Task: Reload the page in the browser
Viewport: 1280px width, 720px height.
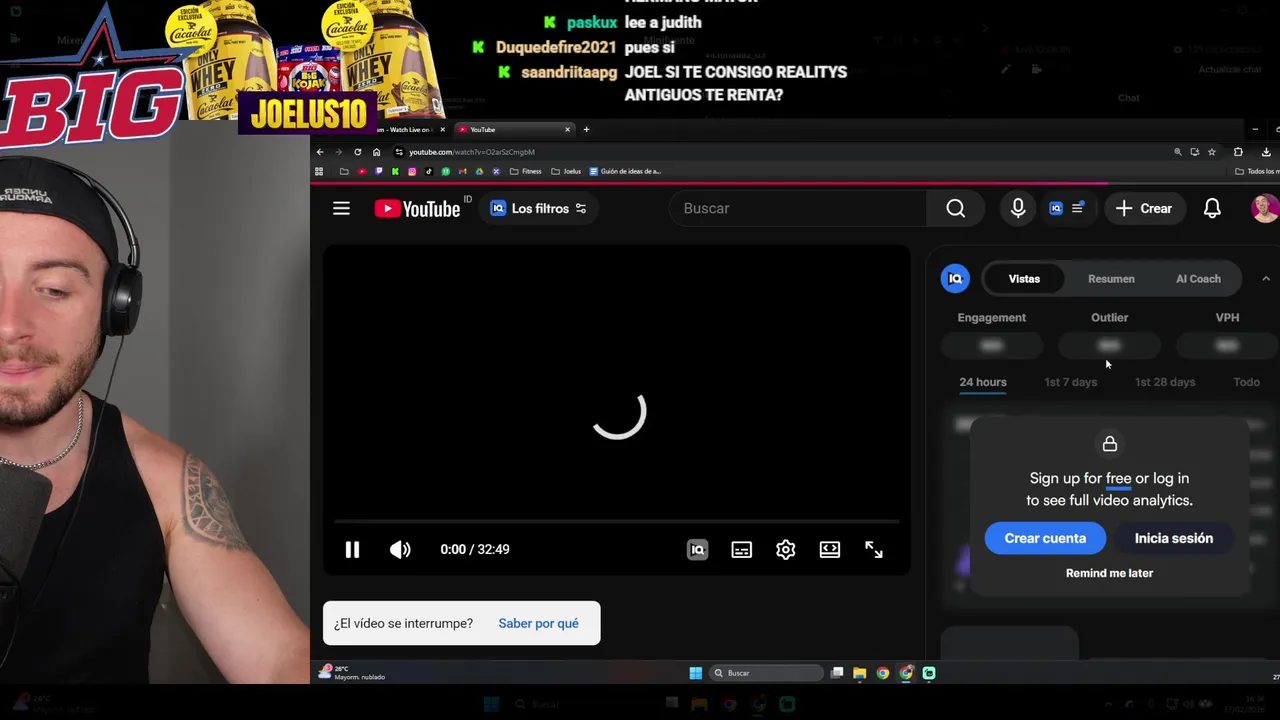Action: point(357,152)
